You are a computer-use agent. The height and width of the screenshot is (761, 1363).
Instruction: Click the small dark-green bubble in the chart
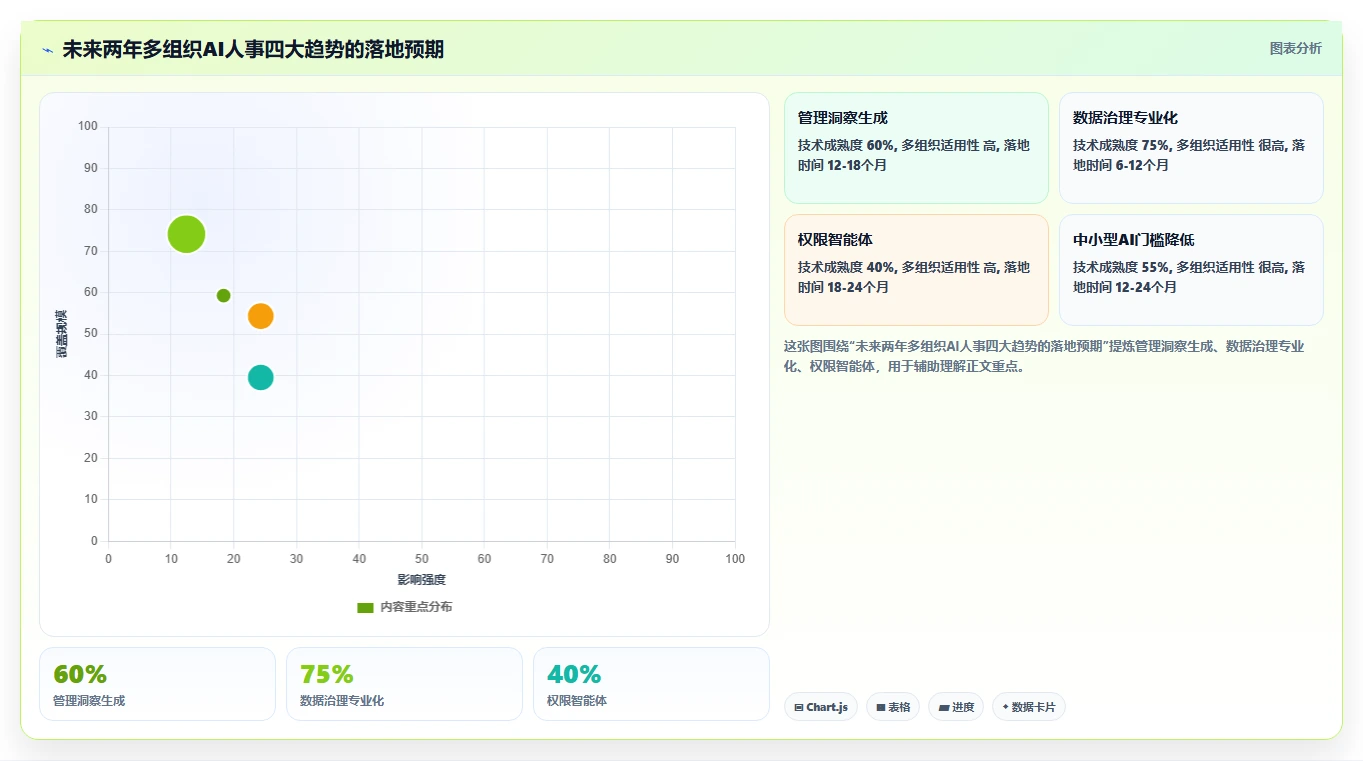coord(224,296)
